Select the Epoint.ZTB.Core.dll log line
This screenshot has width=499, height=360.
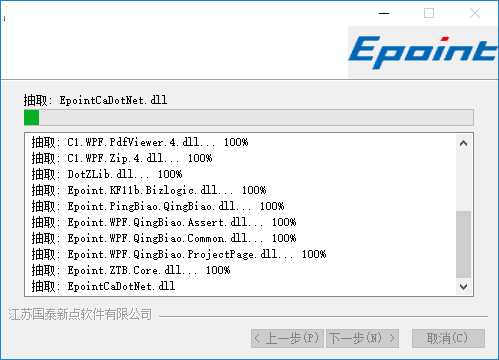point(131,270)
